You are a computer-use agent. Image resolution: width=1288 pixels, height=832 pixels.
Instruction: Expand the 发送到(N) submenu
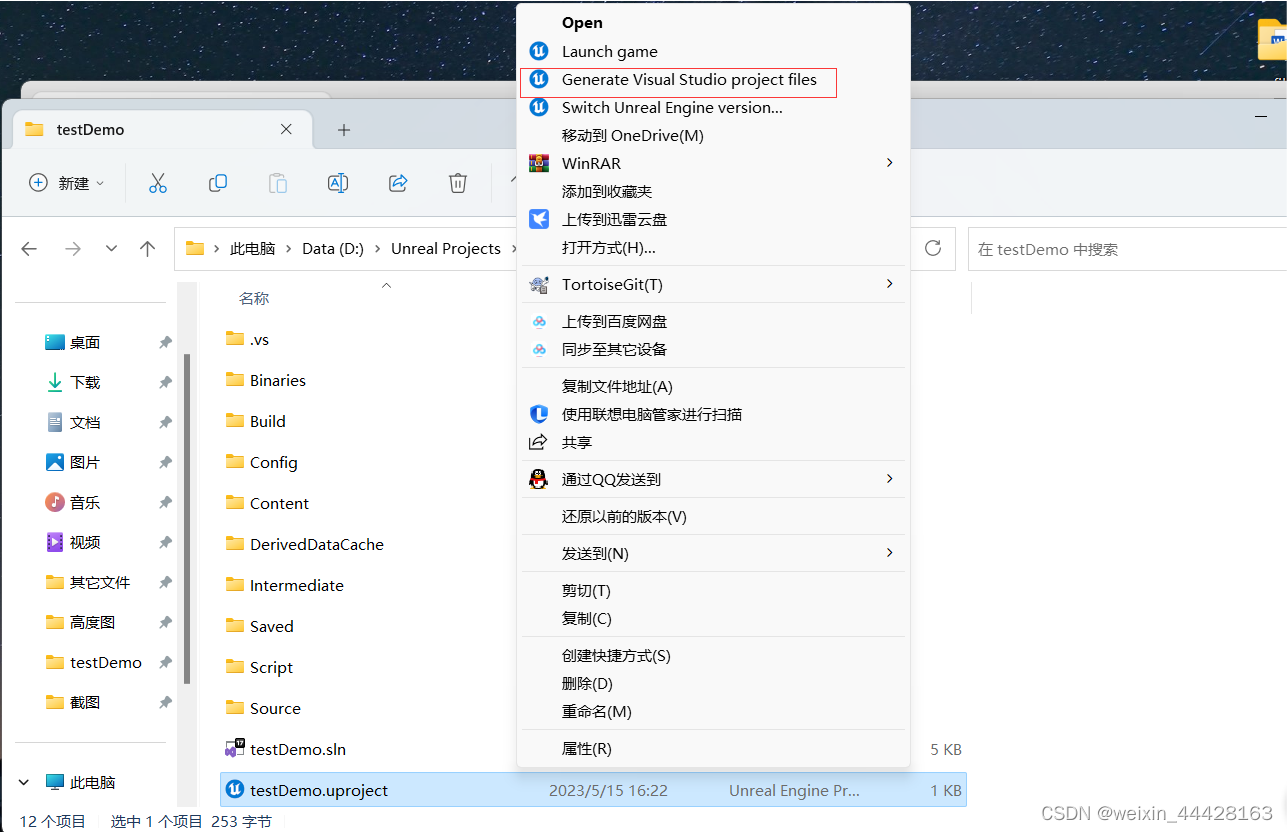coord(713,553)
